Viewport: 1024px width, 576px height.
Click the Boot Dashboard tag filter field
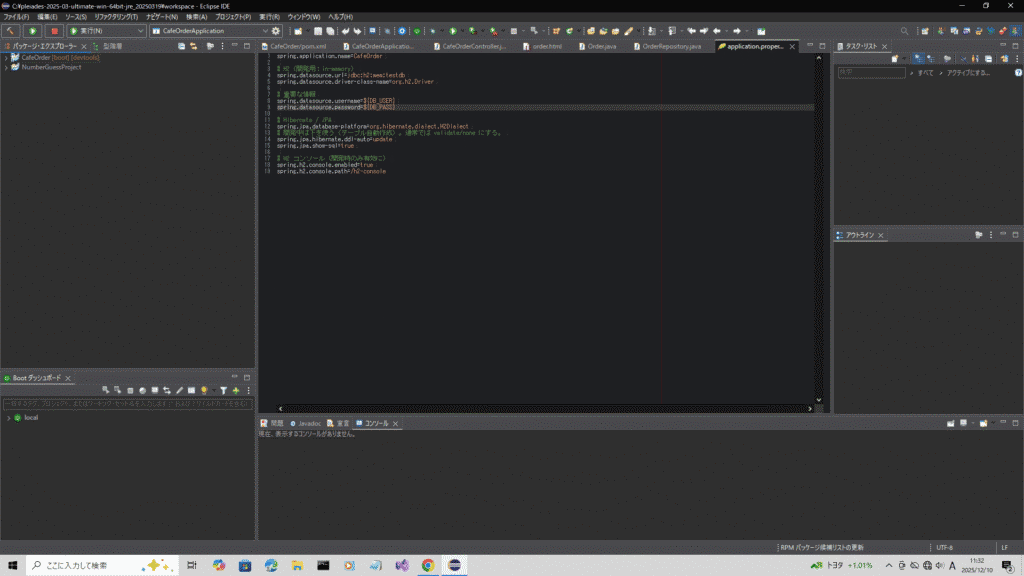pos(126,403)
